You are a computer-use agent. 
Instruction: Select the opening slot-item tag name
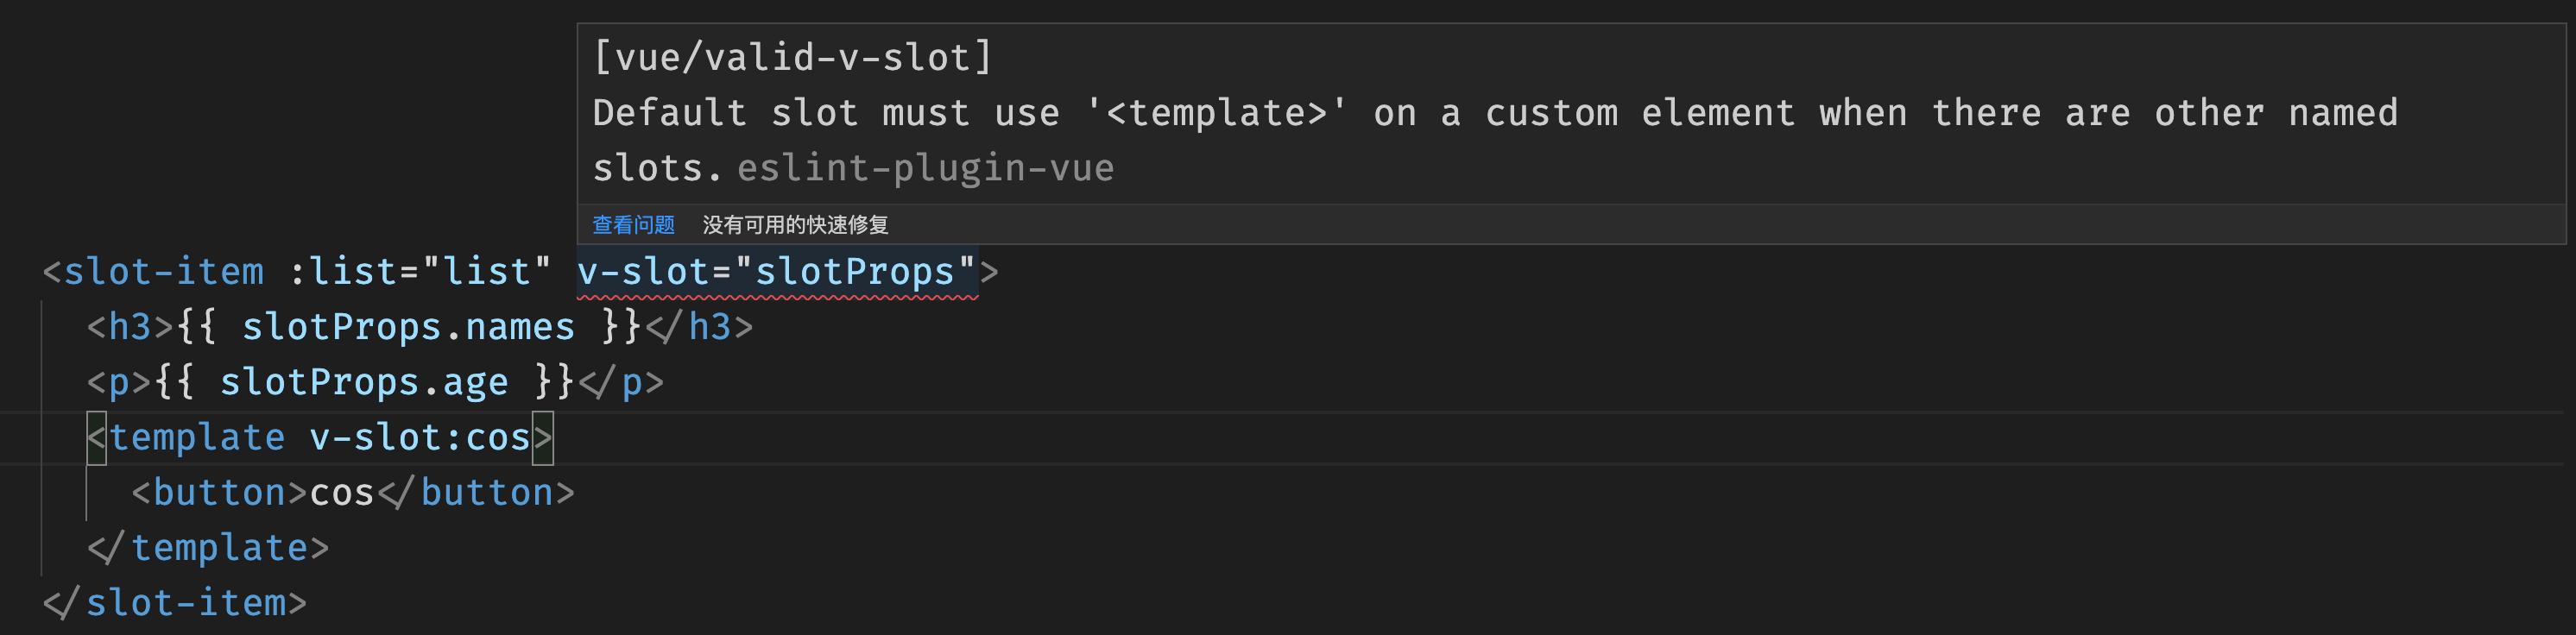164,272
